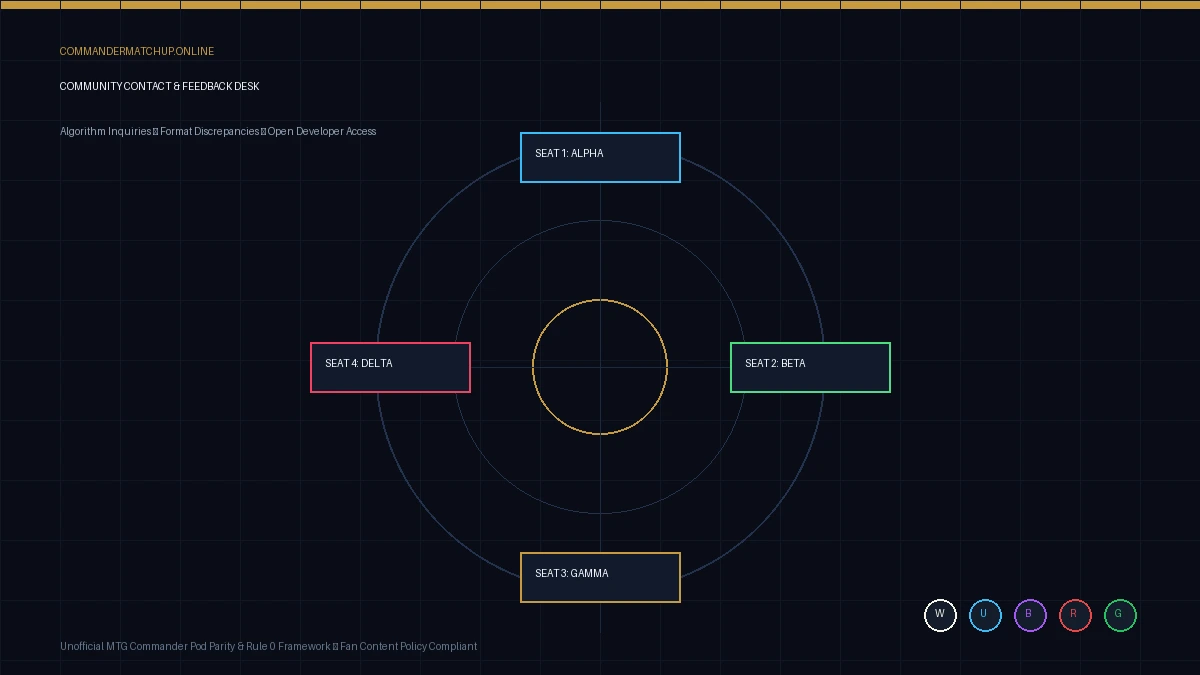Click the Algorithm Inquiries subtitle line
Image resolution: width=1200 pixels, height=675 pixels.
(218, 132)
